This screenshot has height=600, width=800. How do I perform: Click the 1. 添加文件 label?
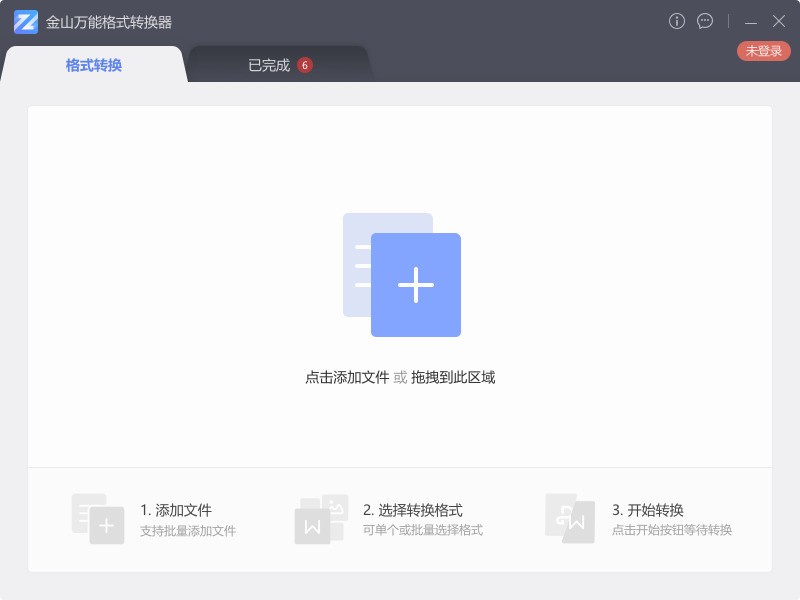[x=176, y=510]
